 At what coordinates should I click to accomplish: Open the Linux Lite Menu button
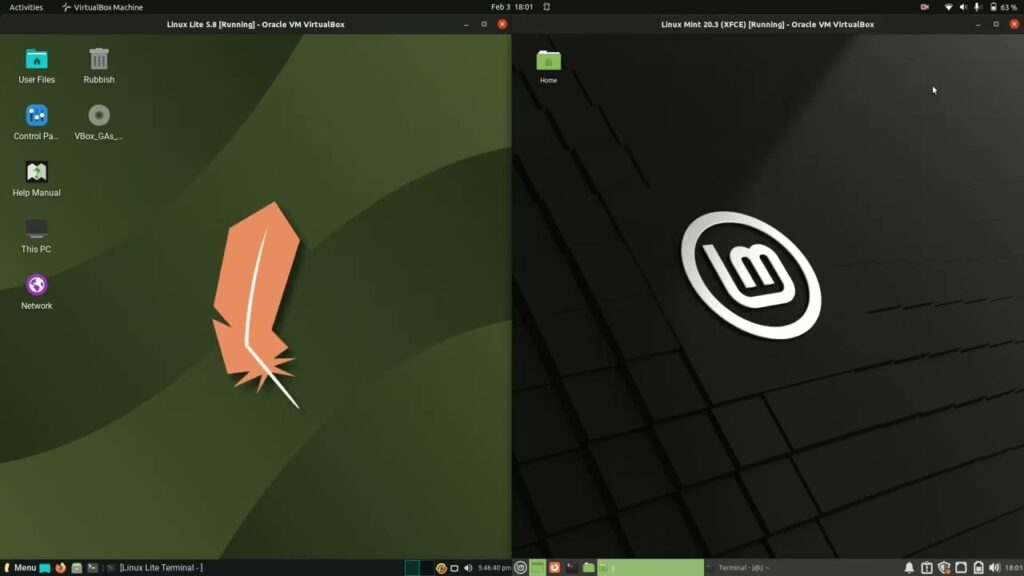(x=20, y=568)
